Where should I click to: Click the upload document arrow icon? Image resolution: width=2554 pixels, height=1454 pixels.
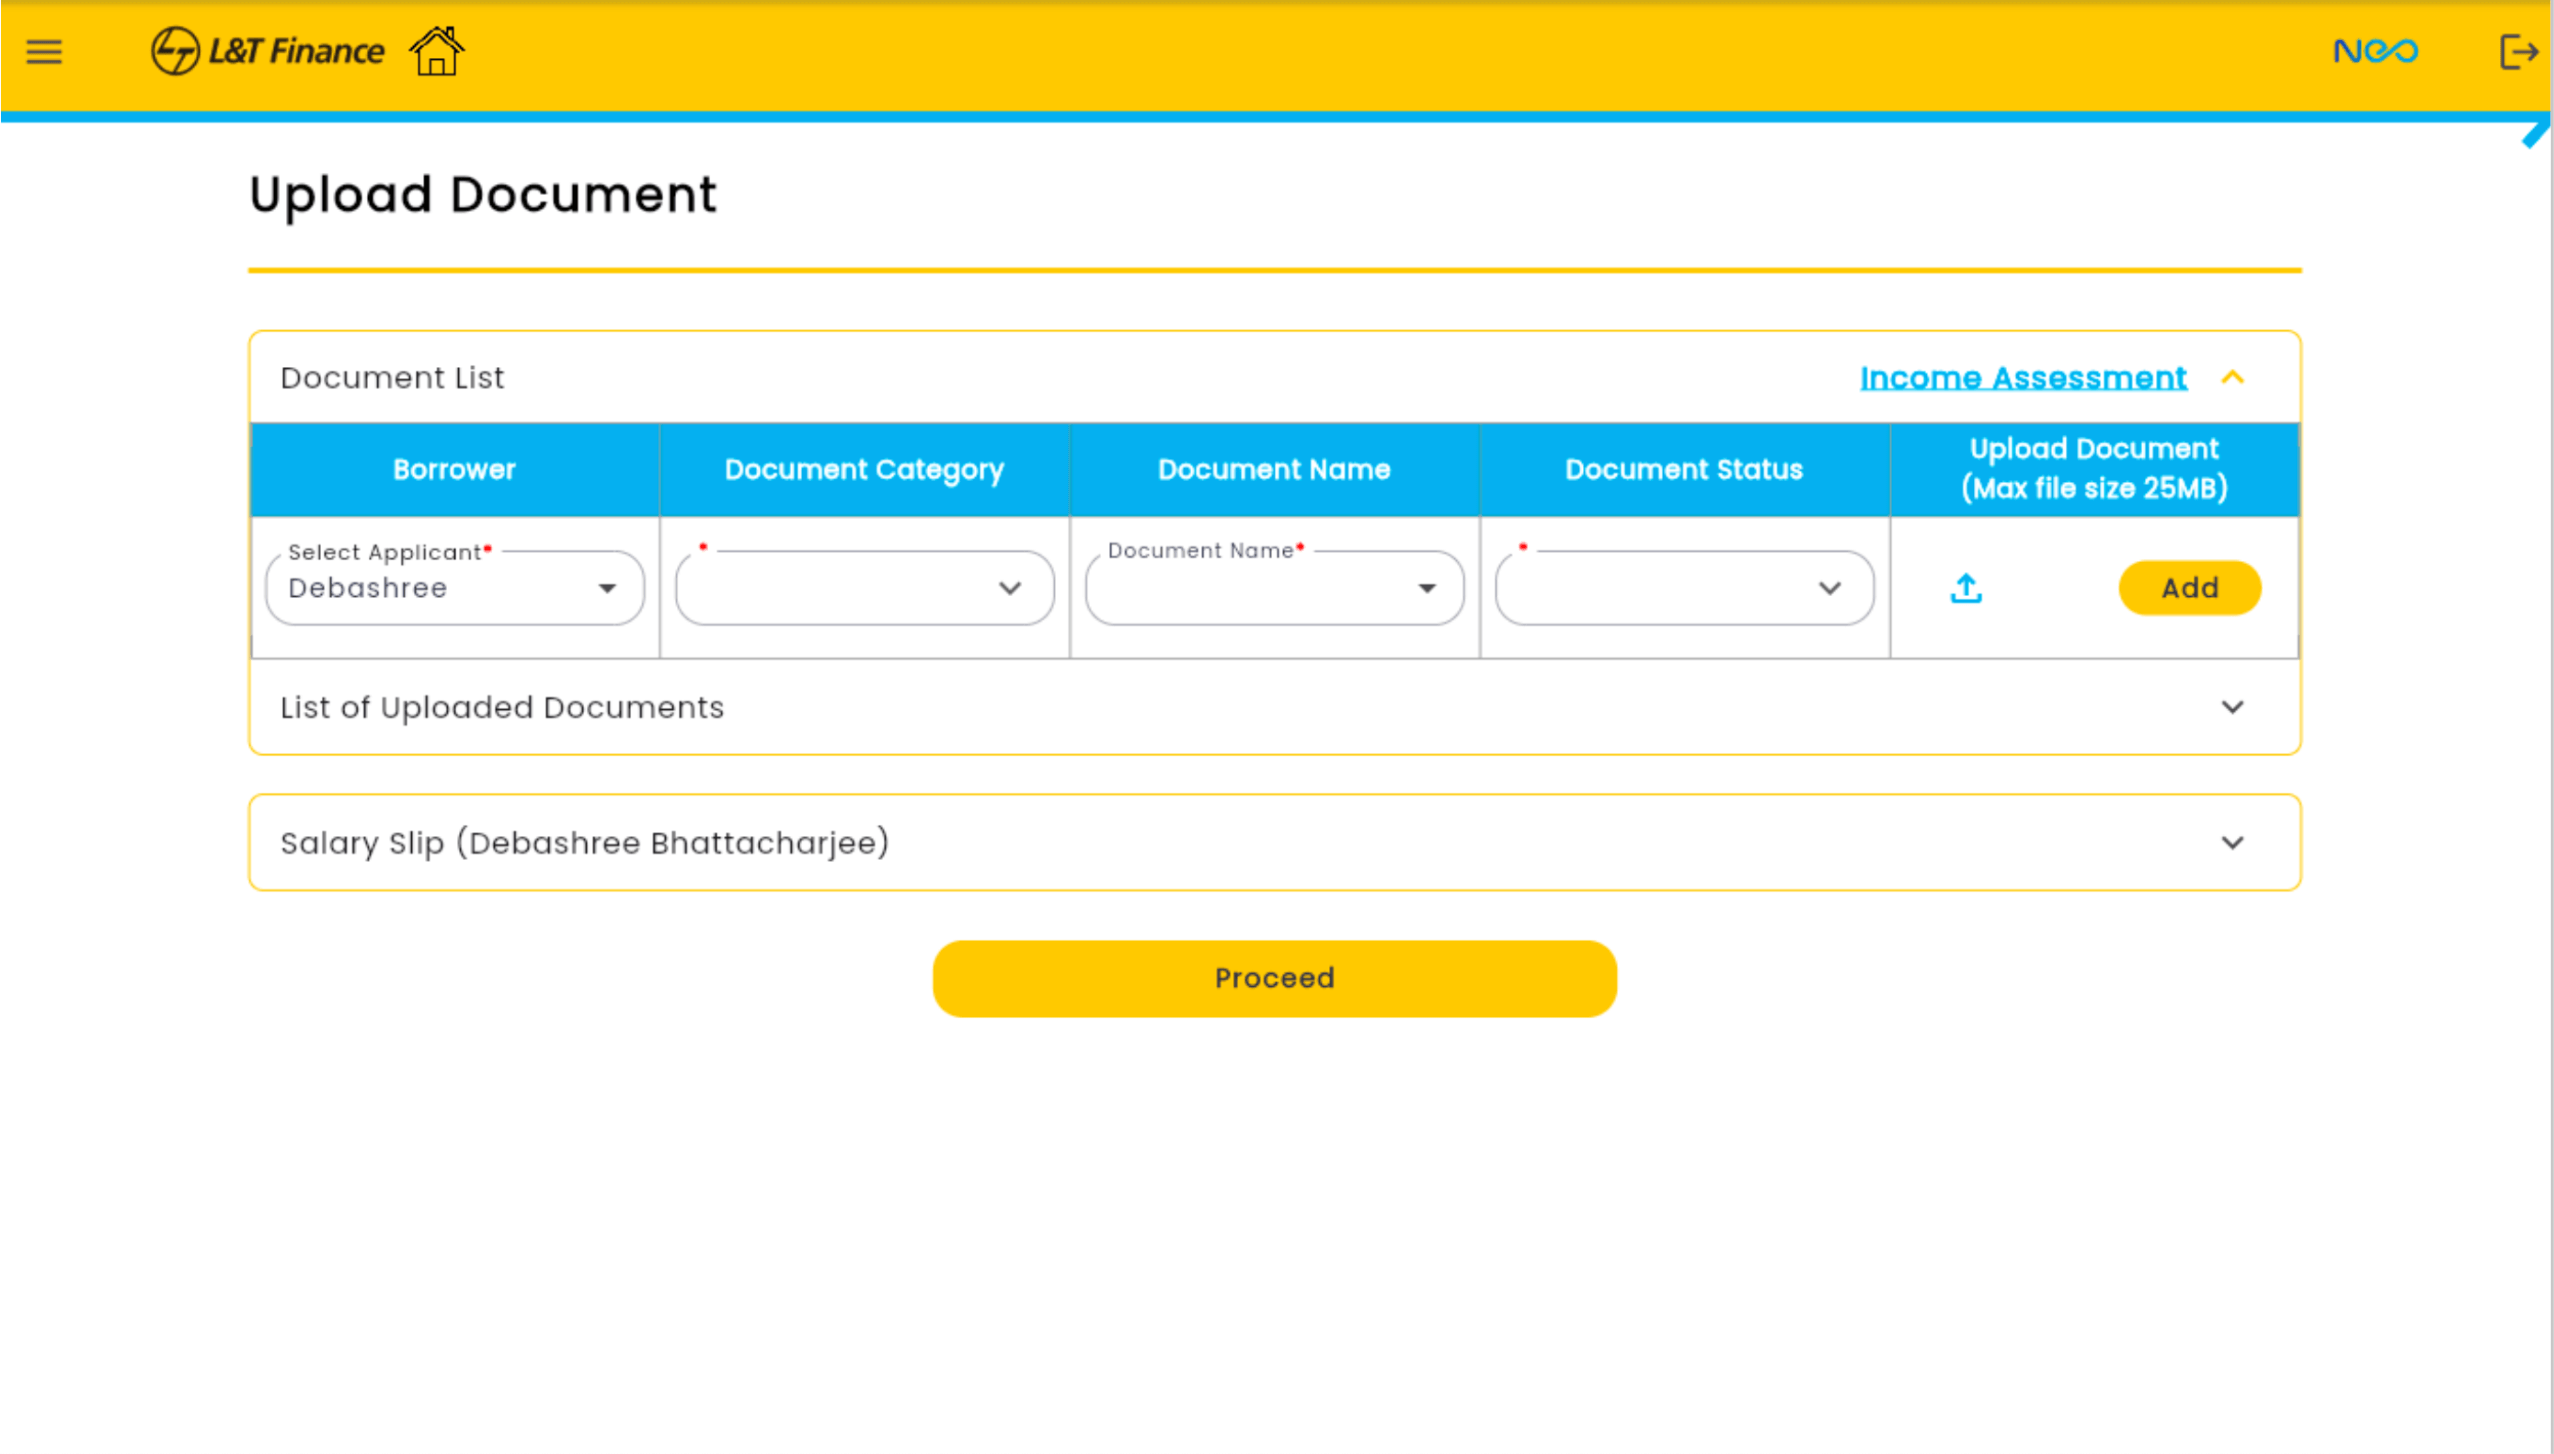[1965, 588]
